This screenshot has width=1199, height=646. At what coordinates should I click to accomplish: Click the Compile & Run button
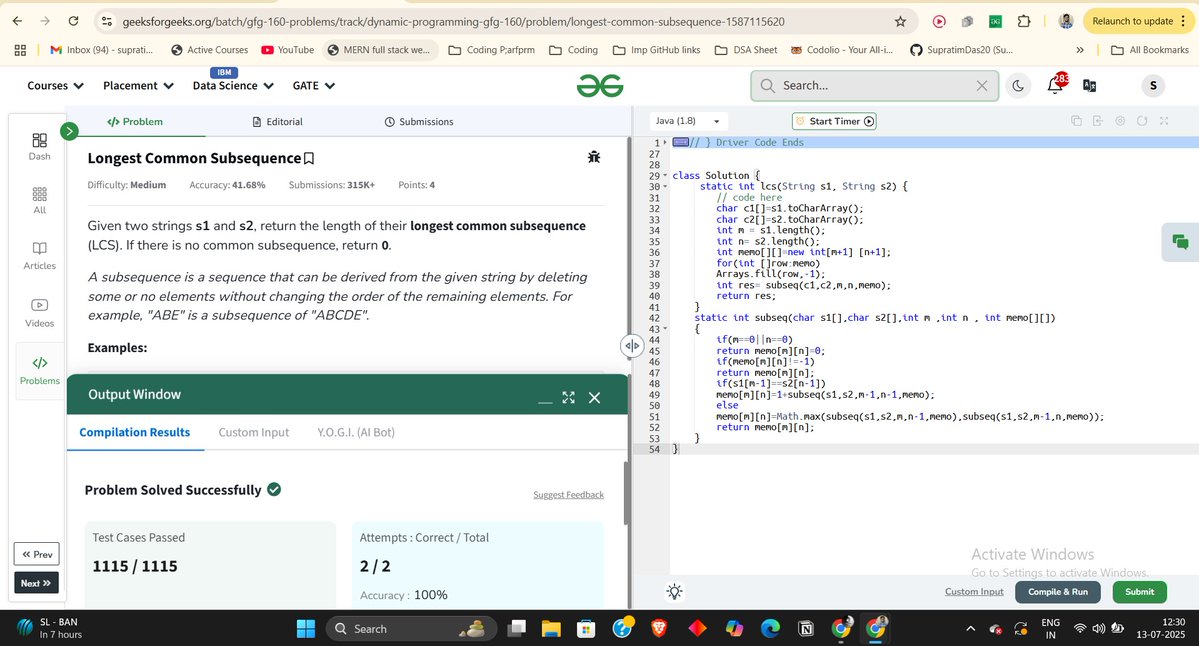coord(1058,592)
